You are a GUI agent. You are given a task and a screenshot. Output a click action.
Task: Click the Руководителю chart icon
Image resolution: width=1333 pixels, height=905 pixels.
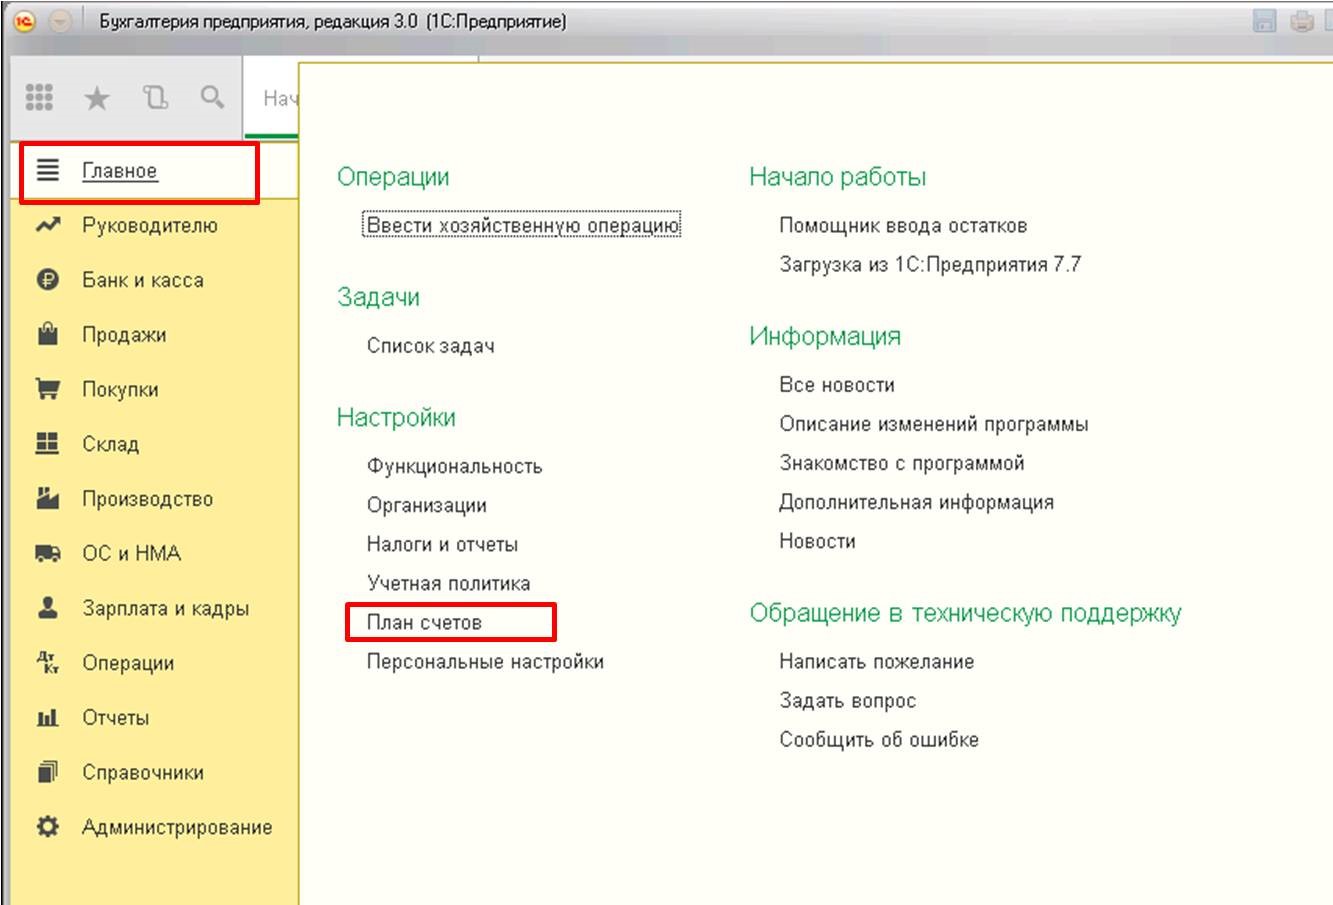[48, 225]
